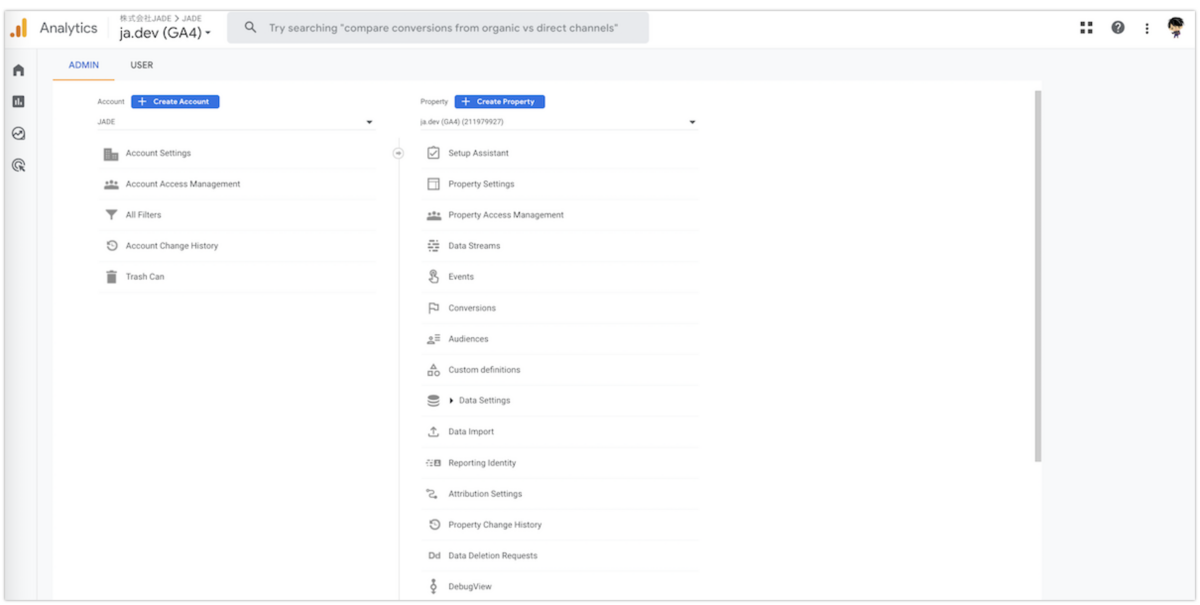Screen dimensions: 1200x605
Task: Click the Property Access Management people icon
Action: tap(433, 215)
